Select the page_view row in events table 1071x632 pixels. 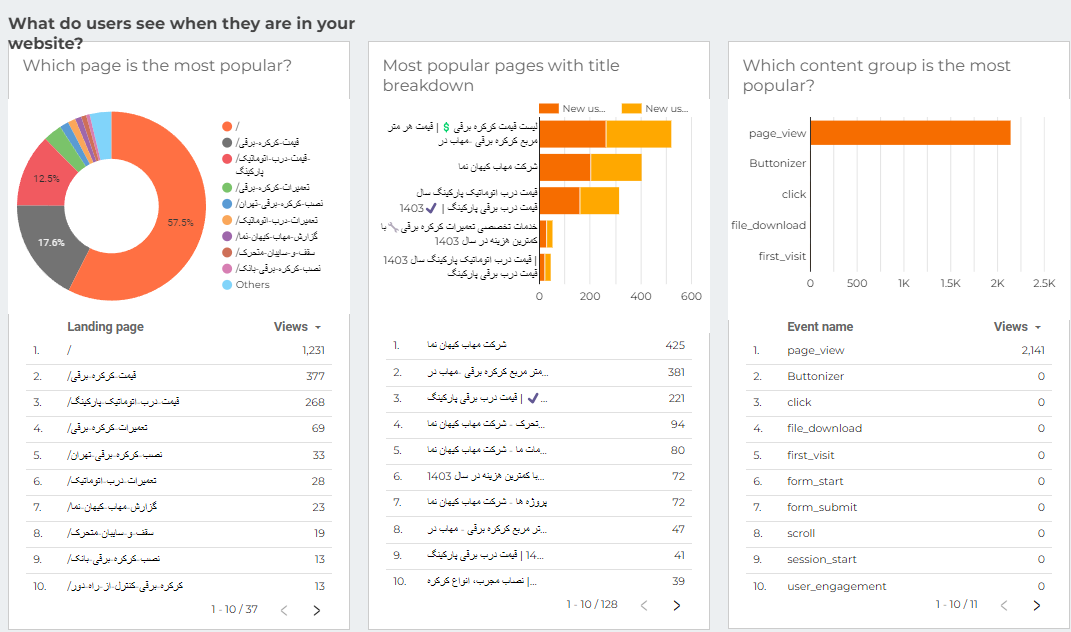pos(898,351)
